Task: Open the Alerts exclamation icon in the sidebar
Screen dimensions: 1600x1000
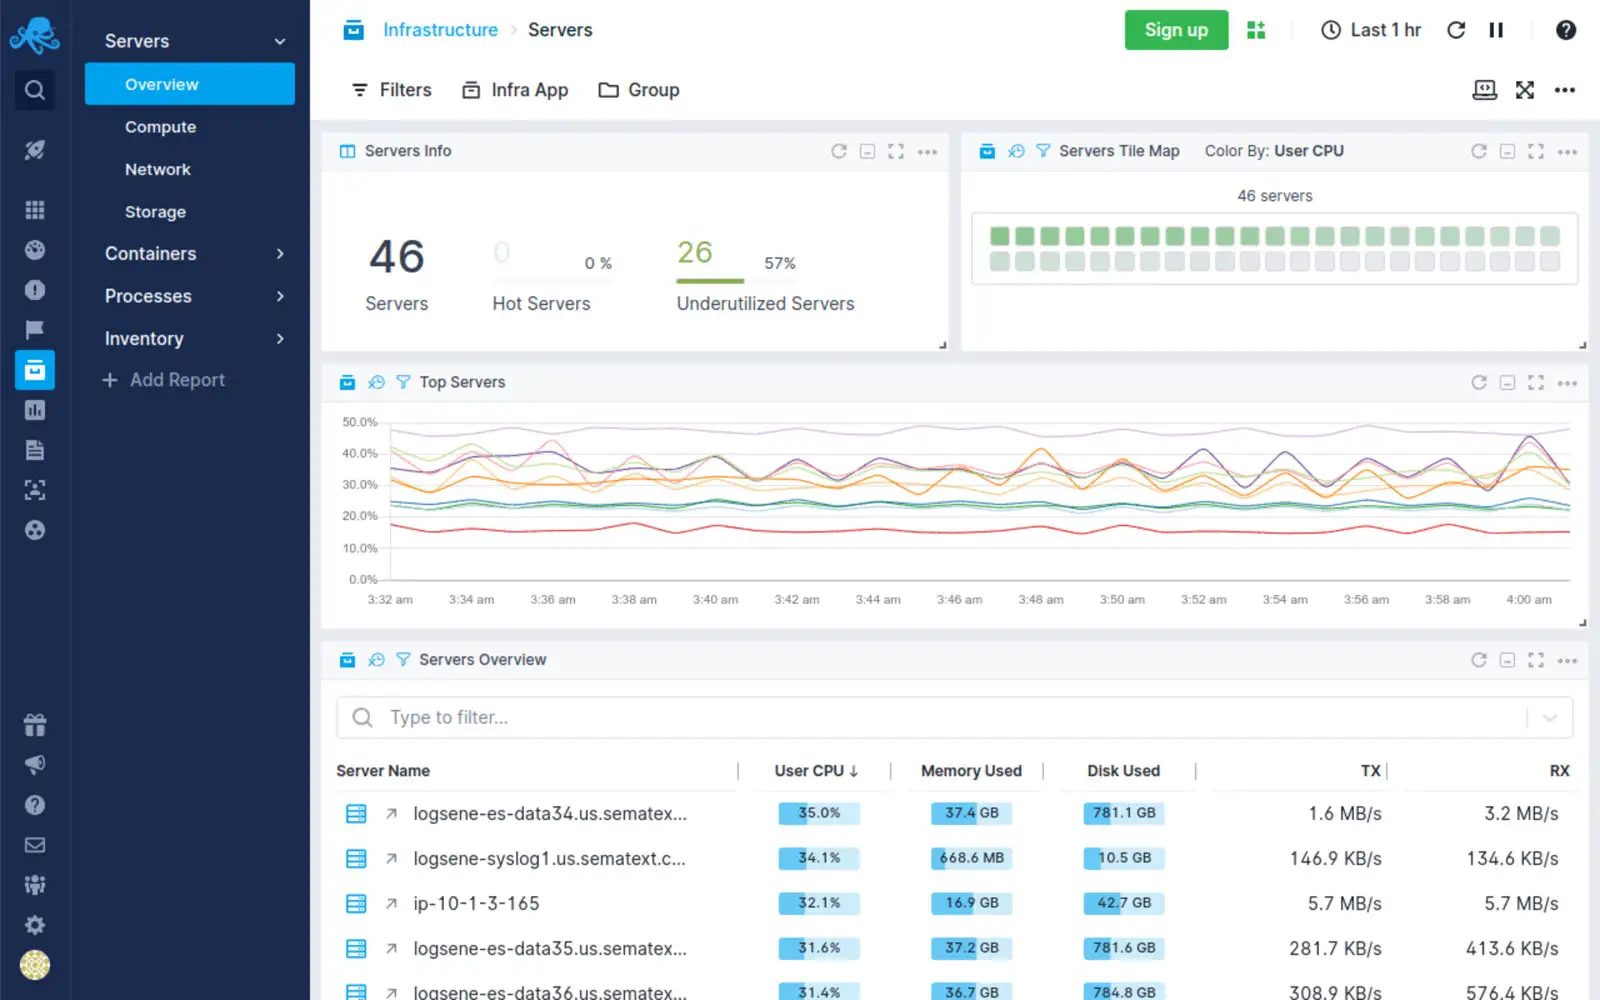Action: pos(35,289)
